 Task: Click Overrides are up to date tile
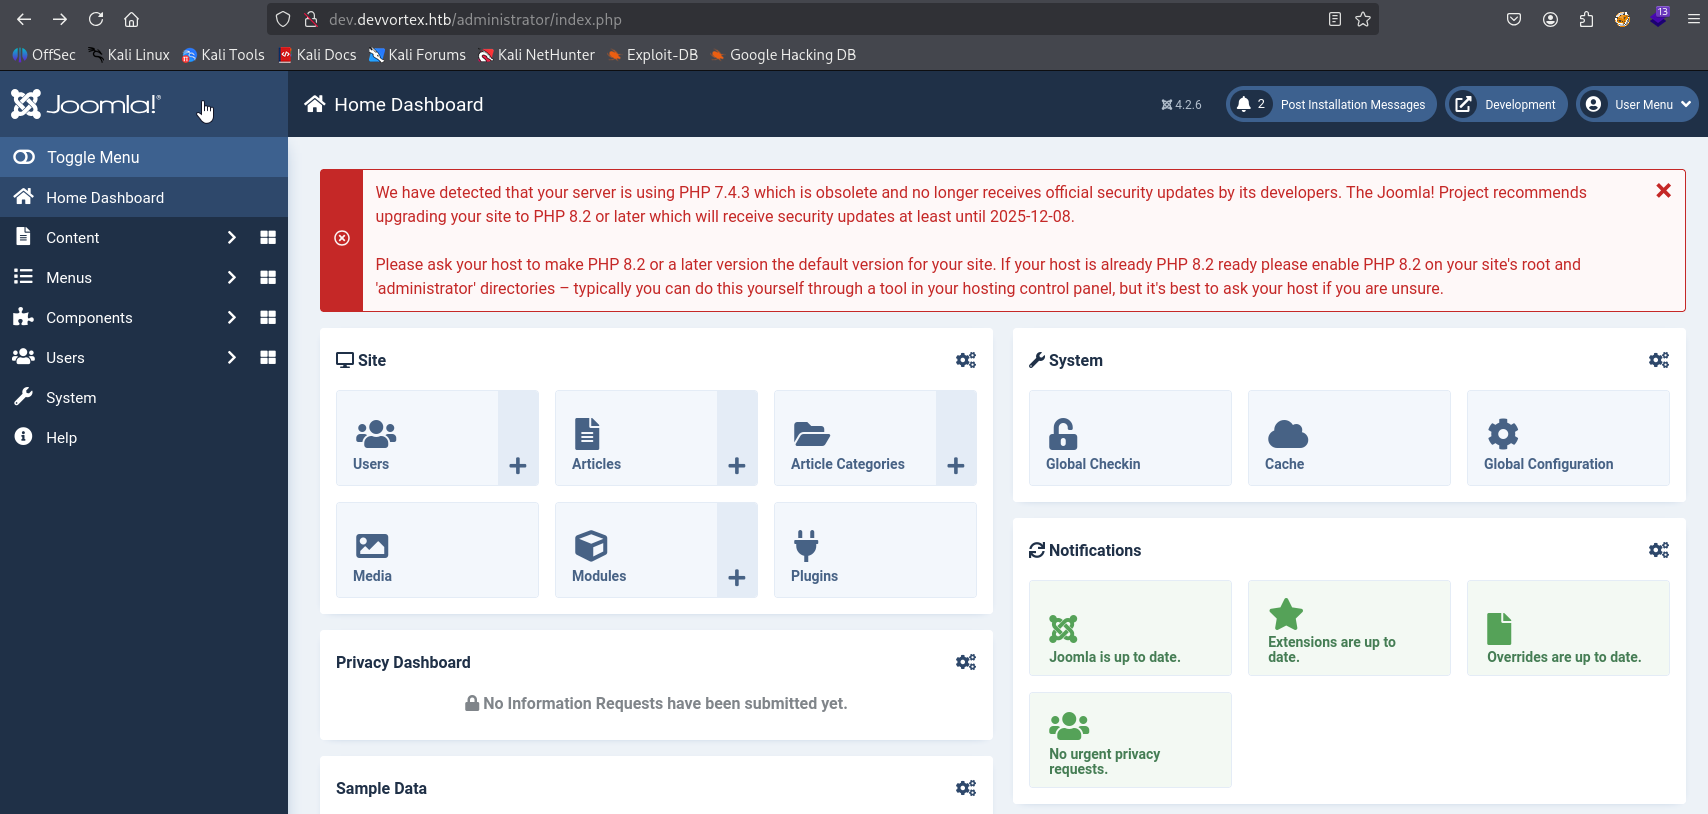(x=1568, y=628)
